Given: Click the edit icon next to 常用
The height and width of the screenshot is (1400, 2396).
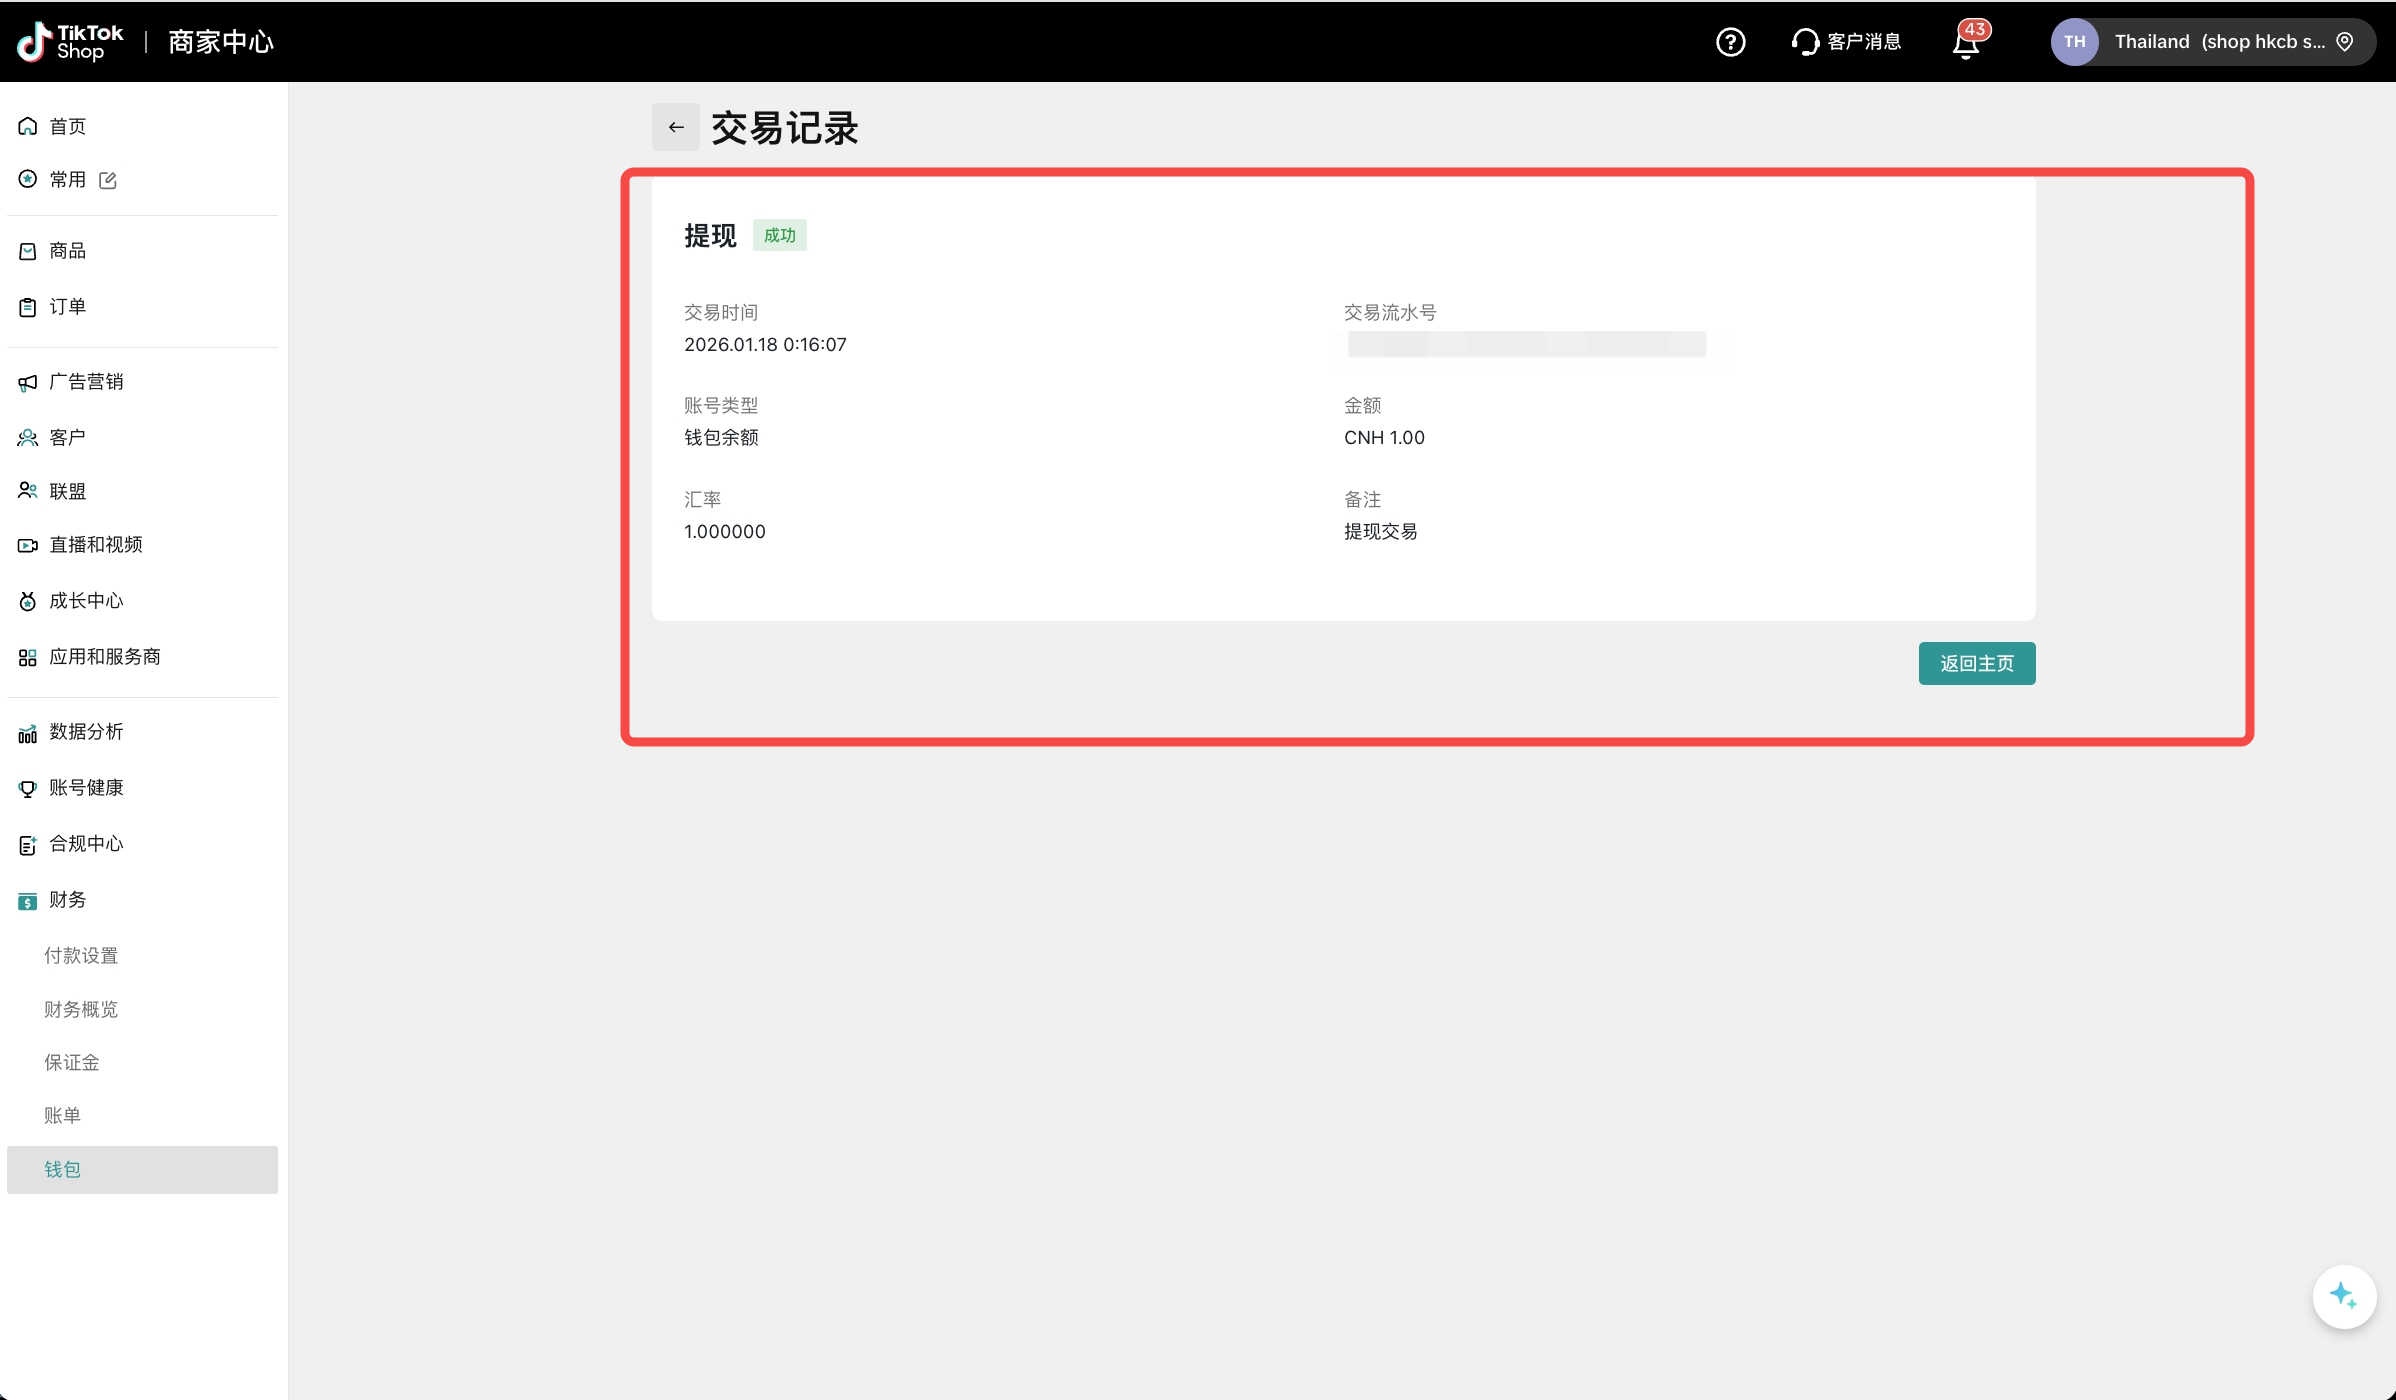Looking at the screenshot, I should (x=108, y=180).
